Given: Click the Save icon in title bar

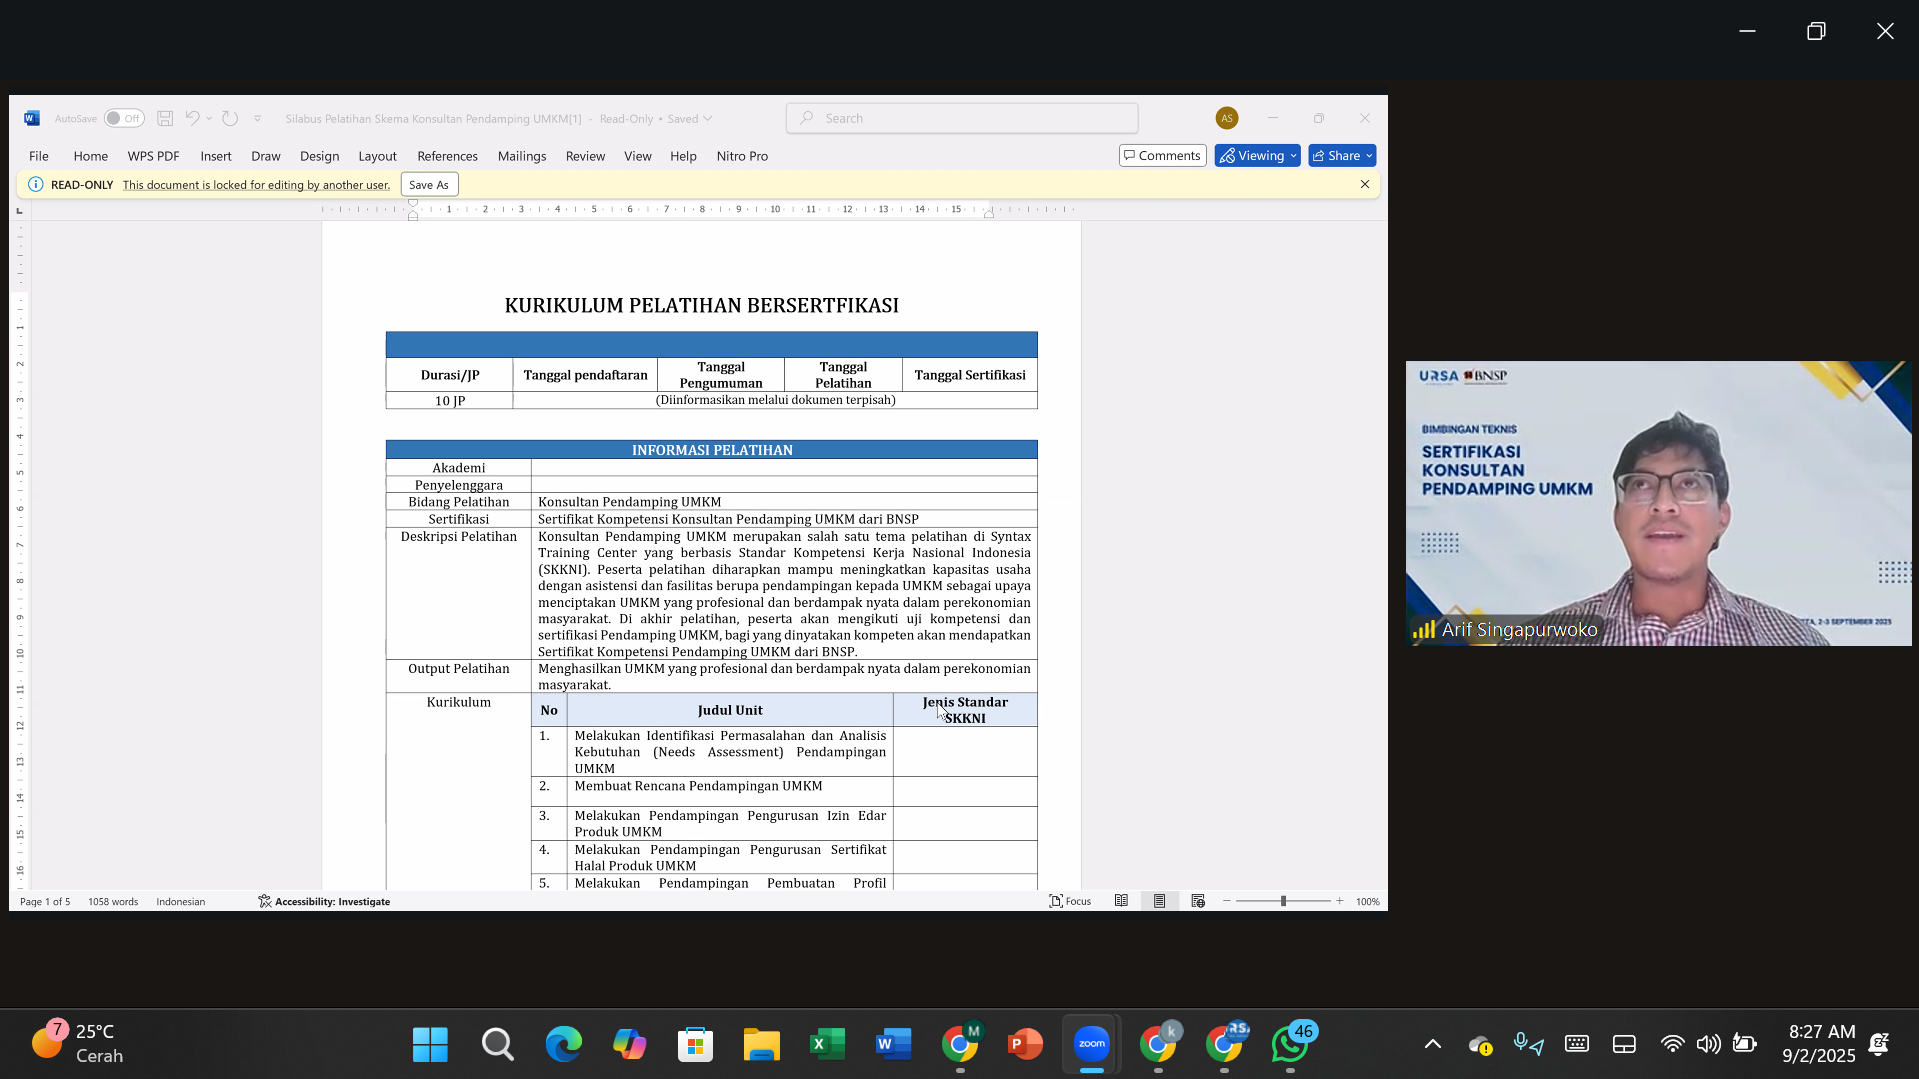Looking at the screenshot, I should [x=165, y=118].
